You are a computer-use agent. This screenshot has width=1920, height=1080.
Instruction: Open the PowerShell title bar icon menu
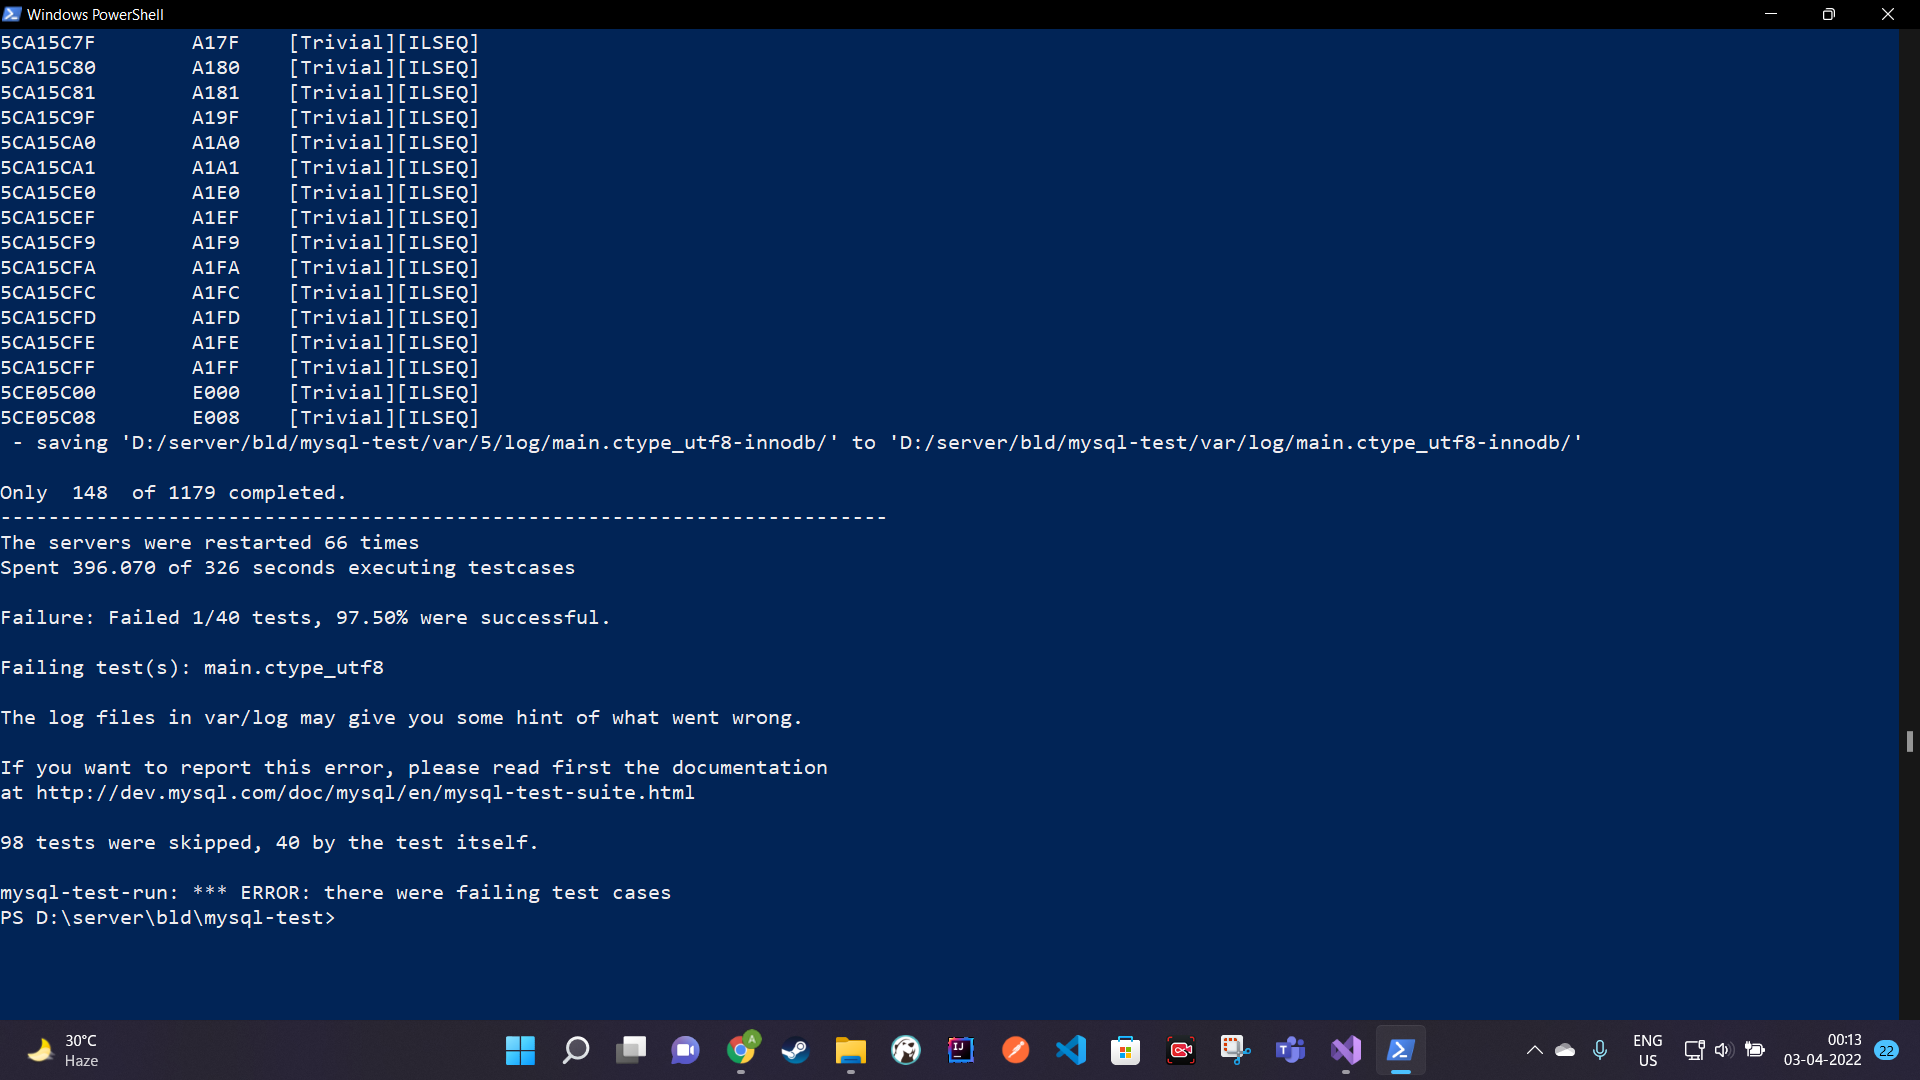point(12,14)
